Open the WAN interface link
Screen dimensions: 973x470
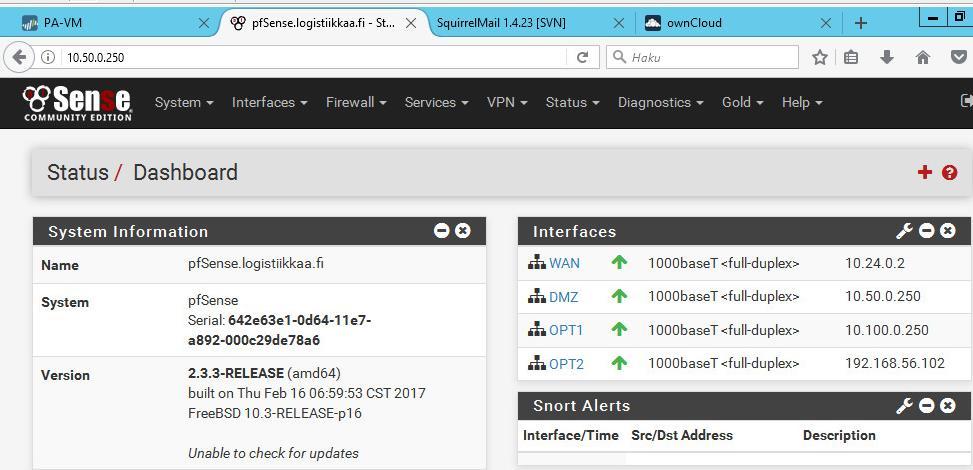point(565,263)
